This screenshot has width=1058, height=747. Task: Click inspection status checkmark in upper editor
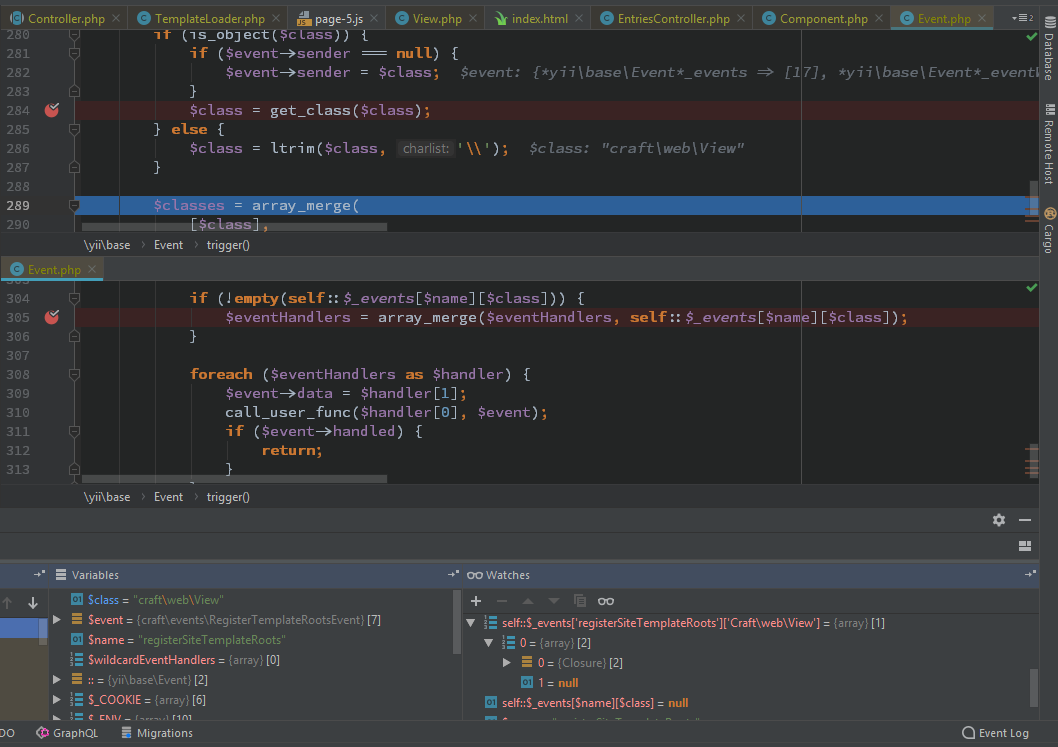[1032, 36]
